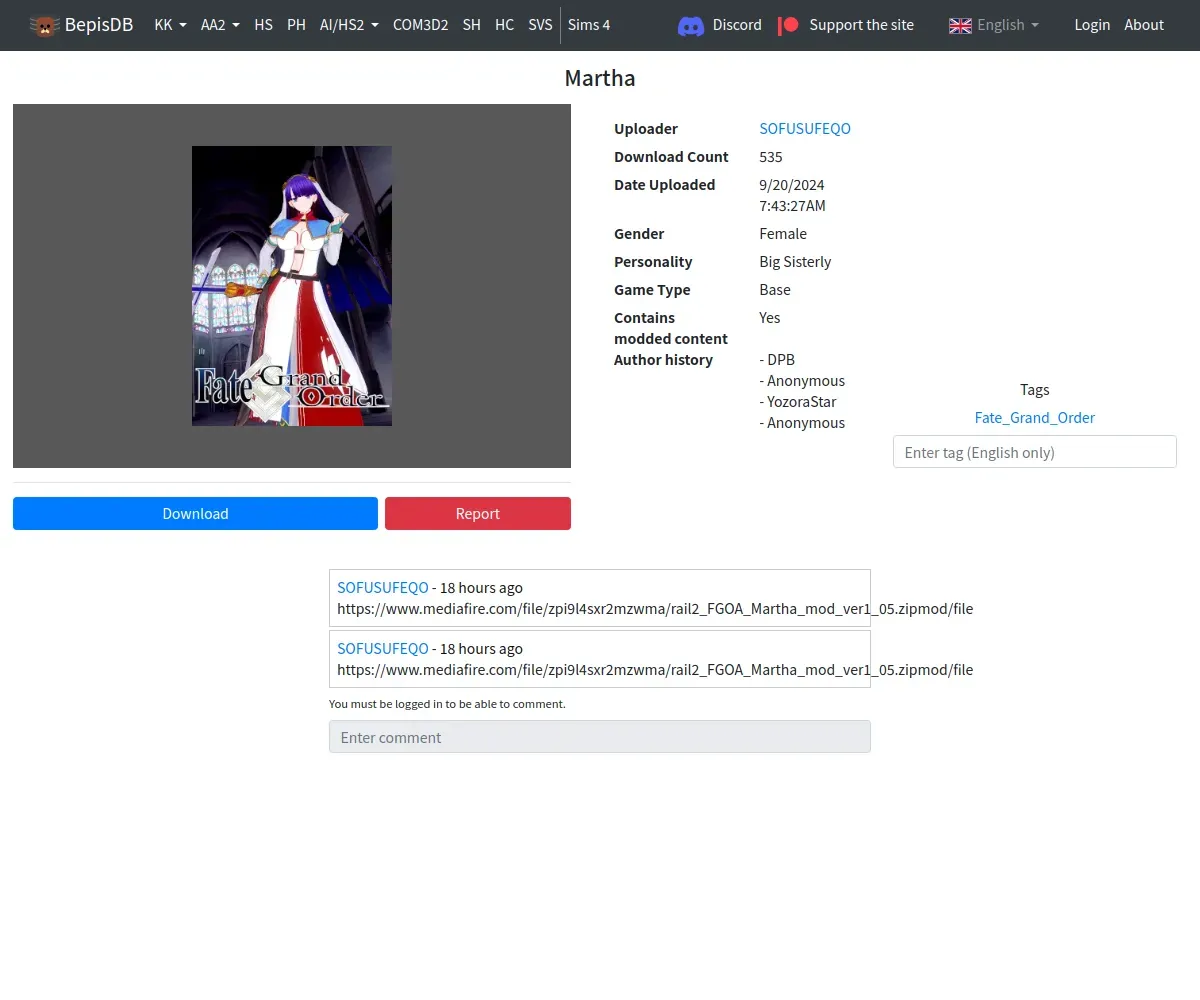
Task: Click the Fate_Grand_Order tag
Action: 1035,418
